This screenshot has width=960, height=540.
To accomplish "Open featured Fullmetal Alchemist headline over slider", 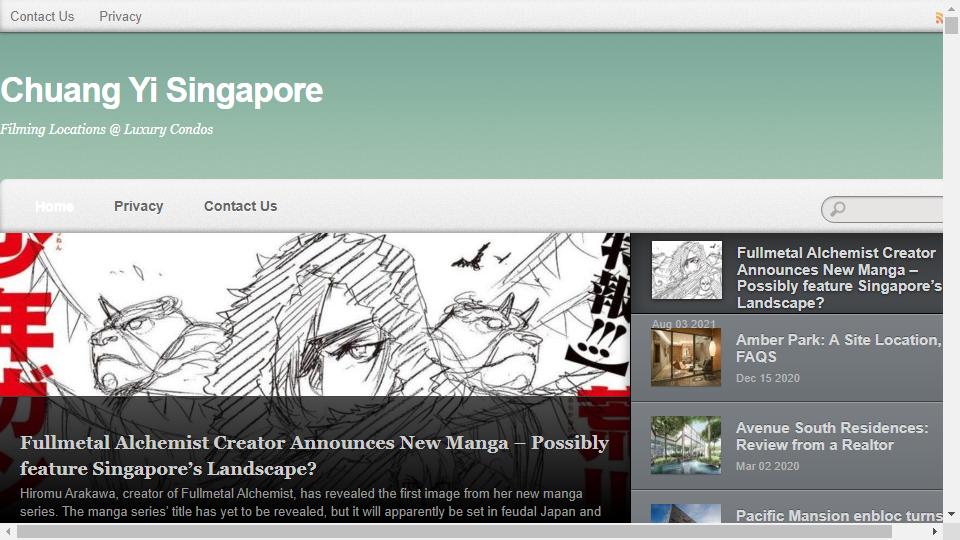I will tap(314, 456).
